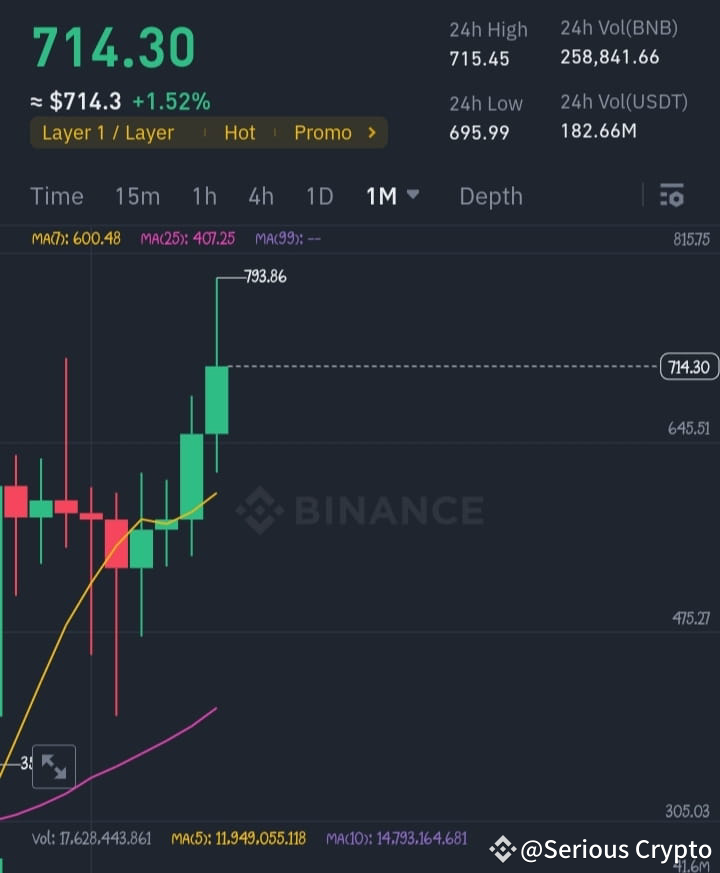
Task: Select the Time timeframe option
Action: coord(57,196)
